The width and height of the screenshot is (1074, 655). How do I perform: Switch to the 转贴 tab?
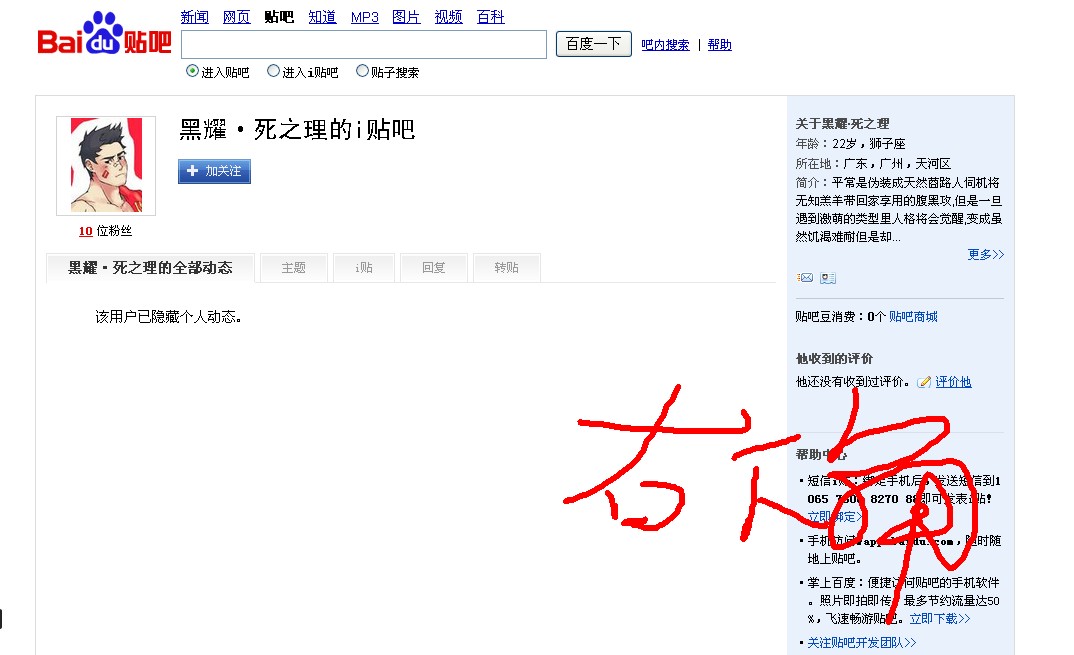coord(507,268)
